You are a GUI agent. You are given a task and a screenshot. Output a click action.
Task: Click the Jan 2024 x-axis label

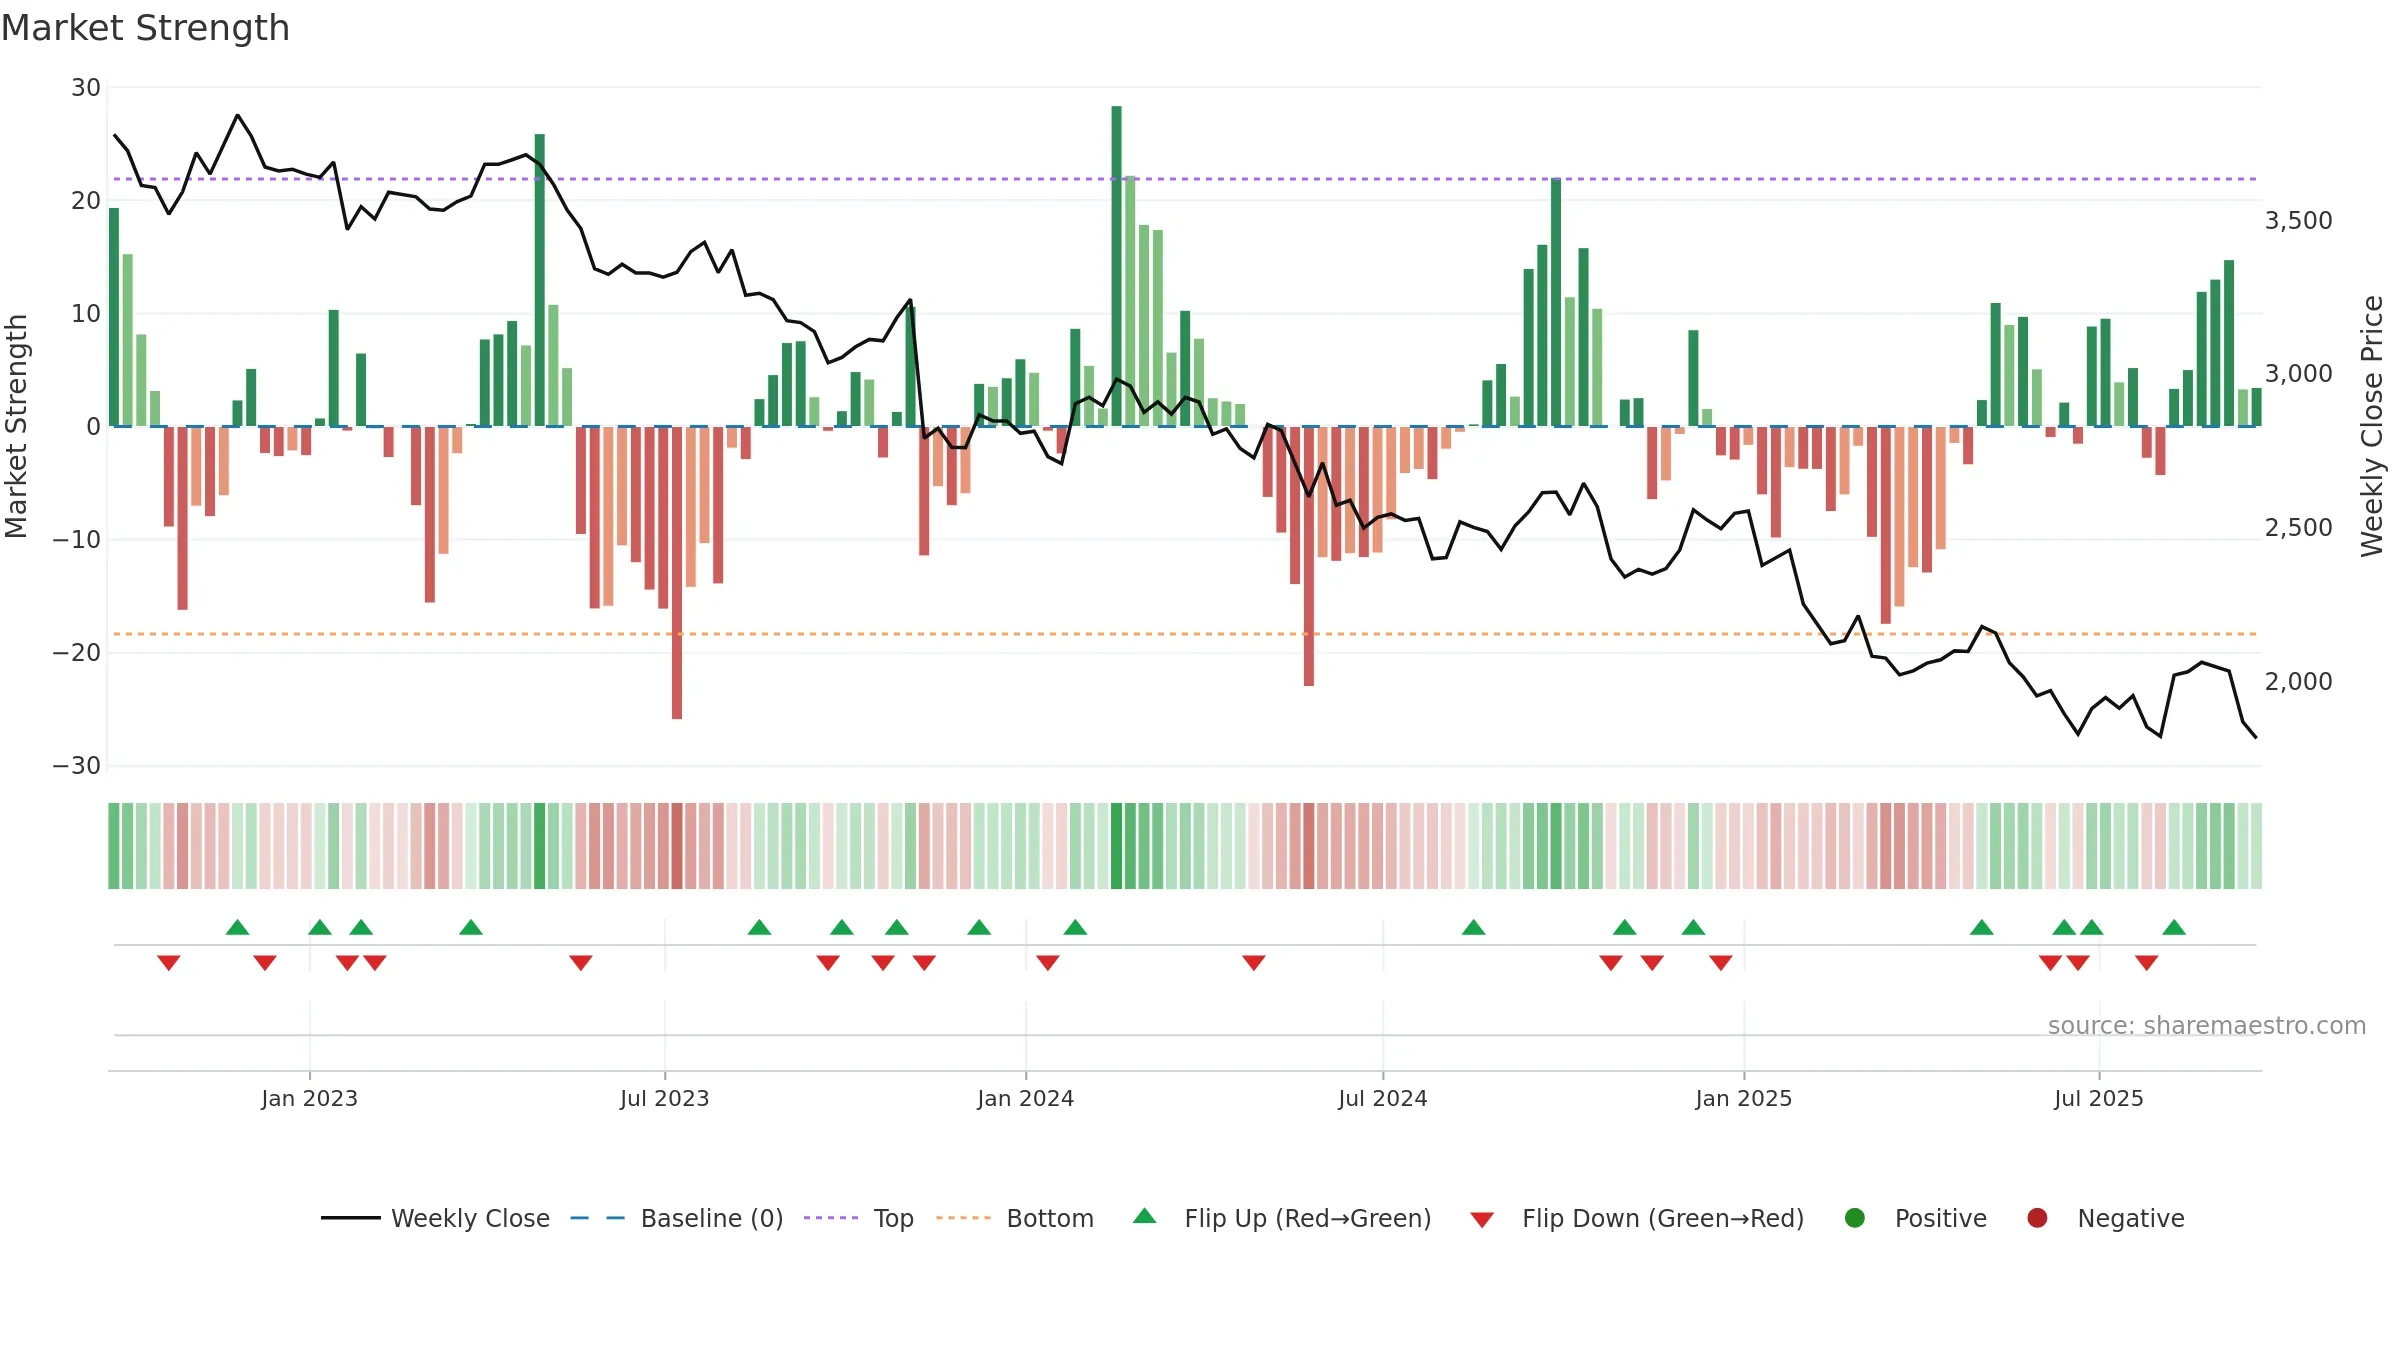[1025, 1098]
